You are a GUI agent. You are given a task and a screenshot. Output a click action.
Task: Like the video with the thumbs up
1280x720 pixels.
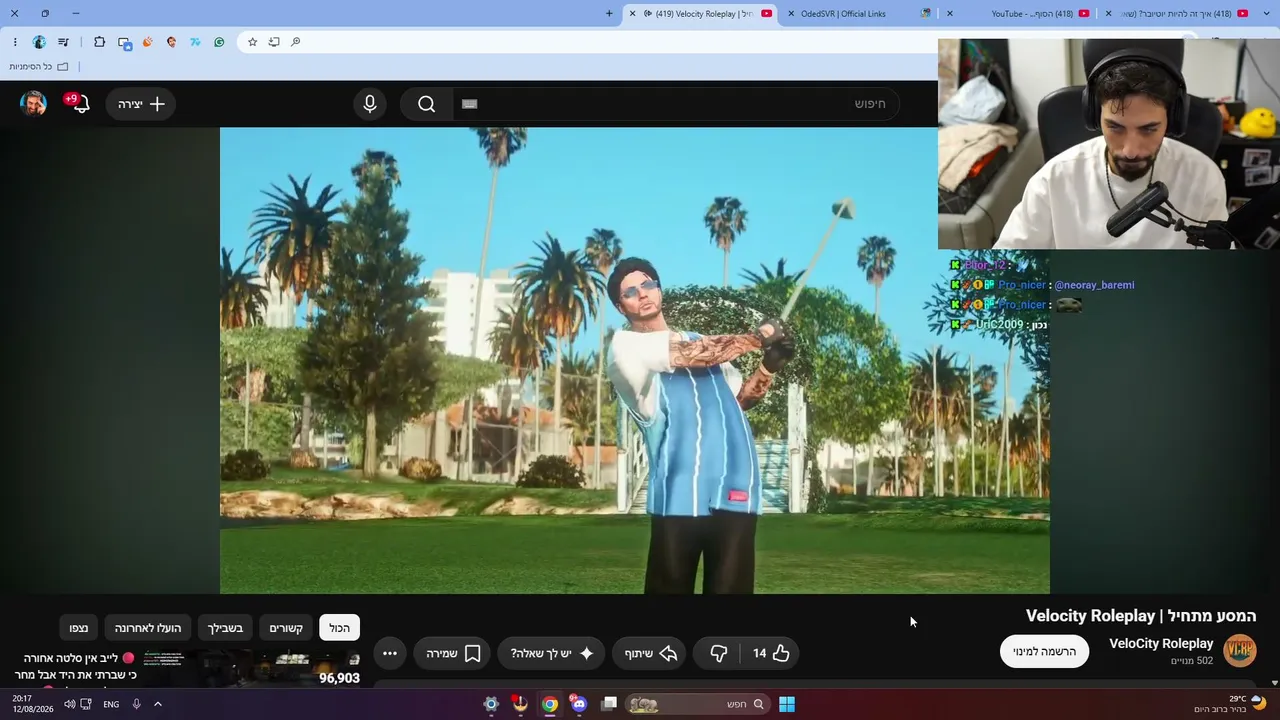pyautogui.click(x=772, y=653)
